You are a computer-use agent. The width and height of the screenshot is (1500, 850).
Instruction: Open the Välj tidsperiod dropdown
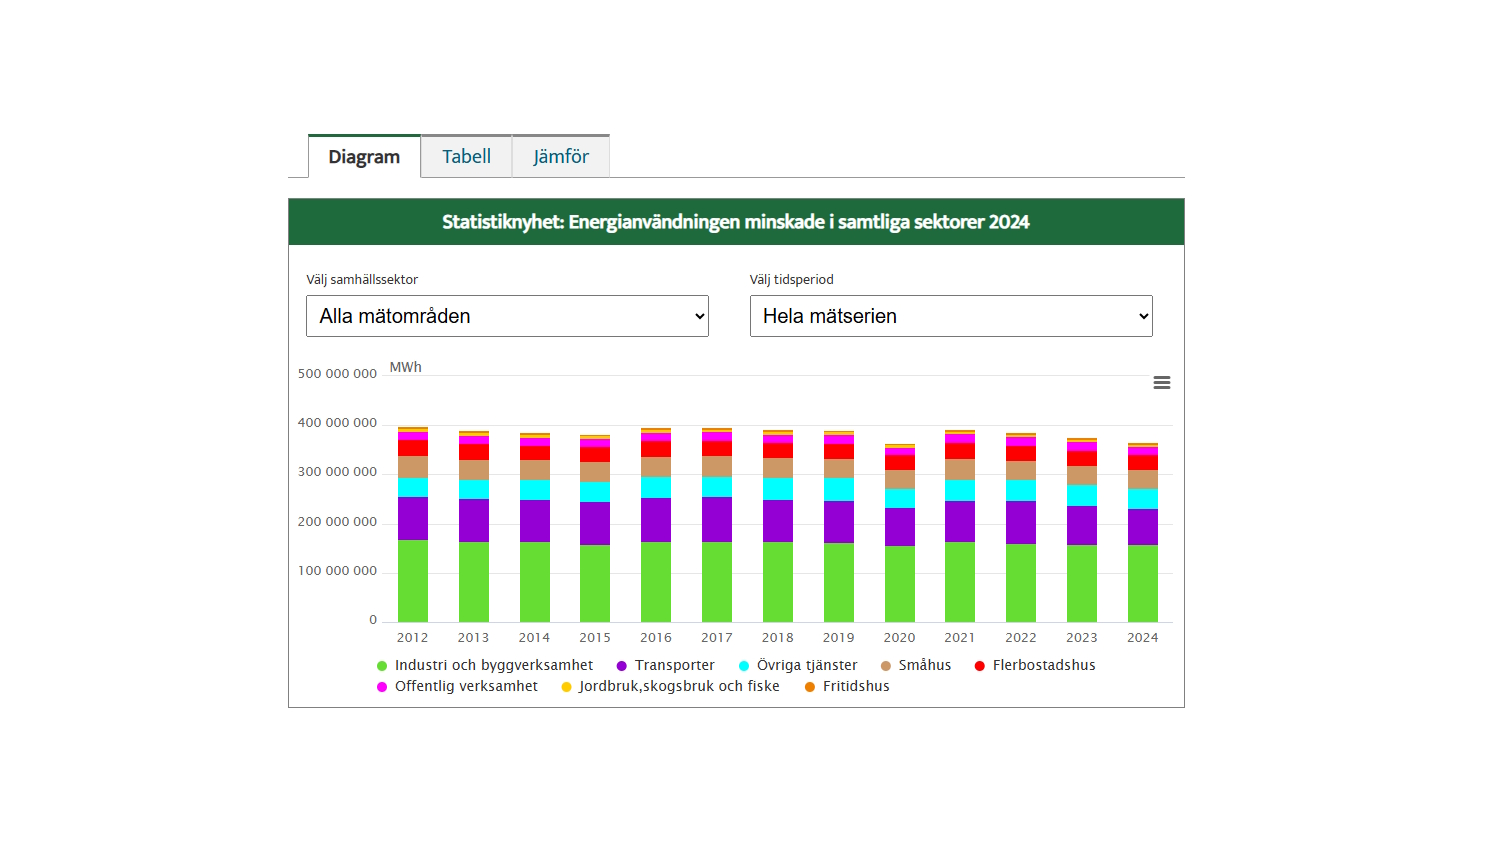pos(951,316)
